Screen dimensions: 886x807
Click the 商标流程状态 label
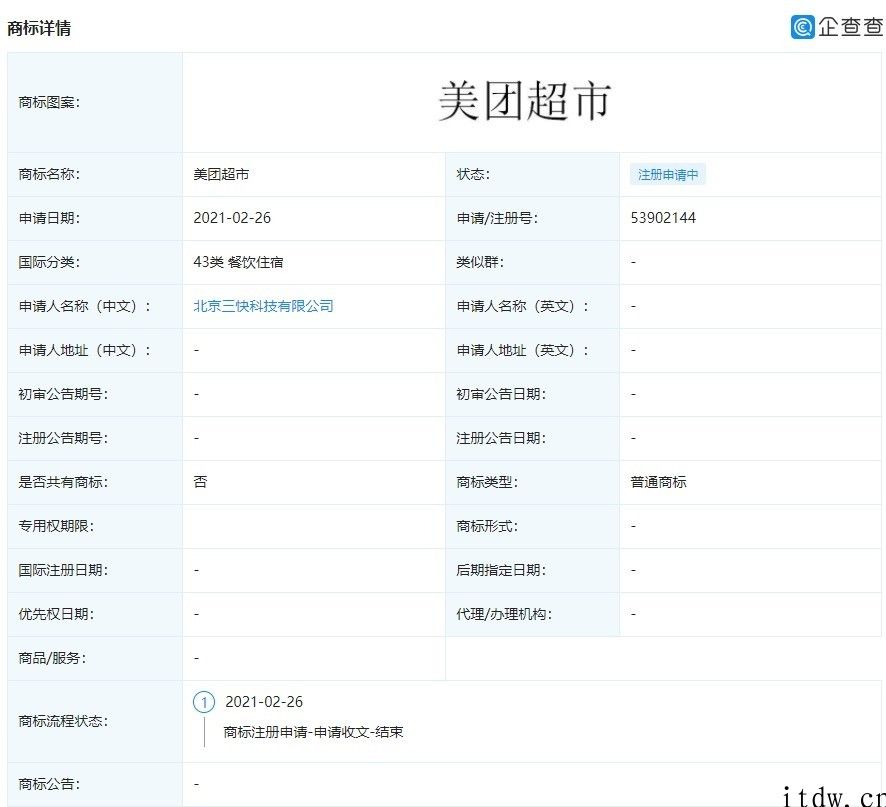tap(63, 722)
